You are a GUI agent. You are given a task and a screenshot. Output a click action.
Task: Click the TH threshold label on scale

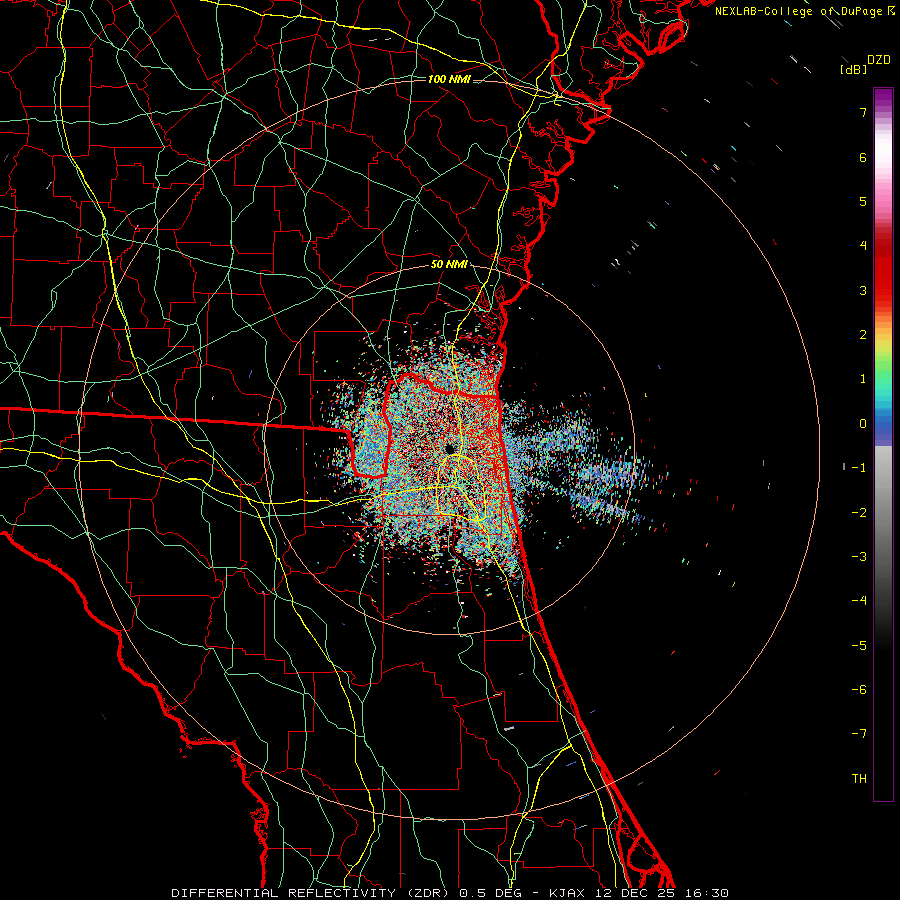(859, 779)
